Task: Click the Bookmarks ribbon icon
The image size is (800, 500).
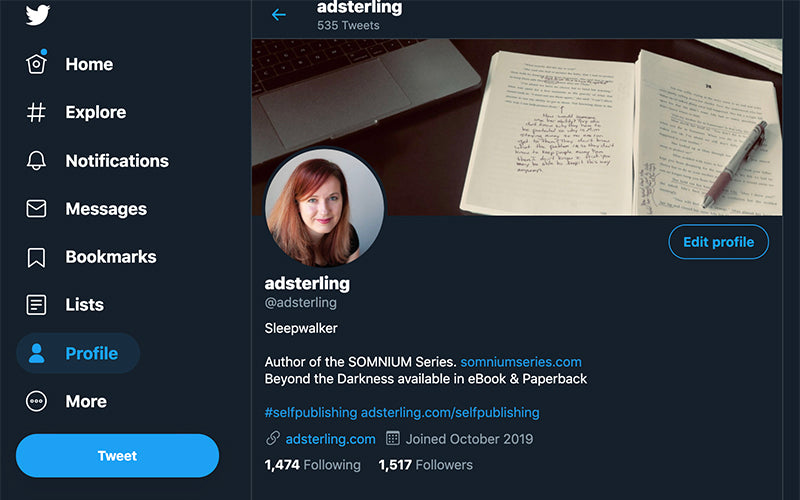Action: pyautogui.click(x=37, y=257)
